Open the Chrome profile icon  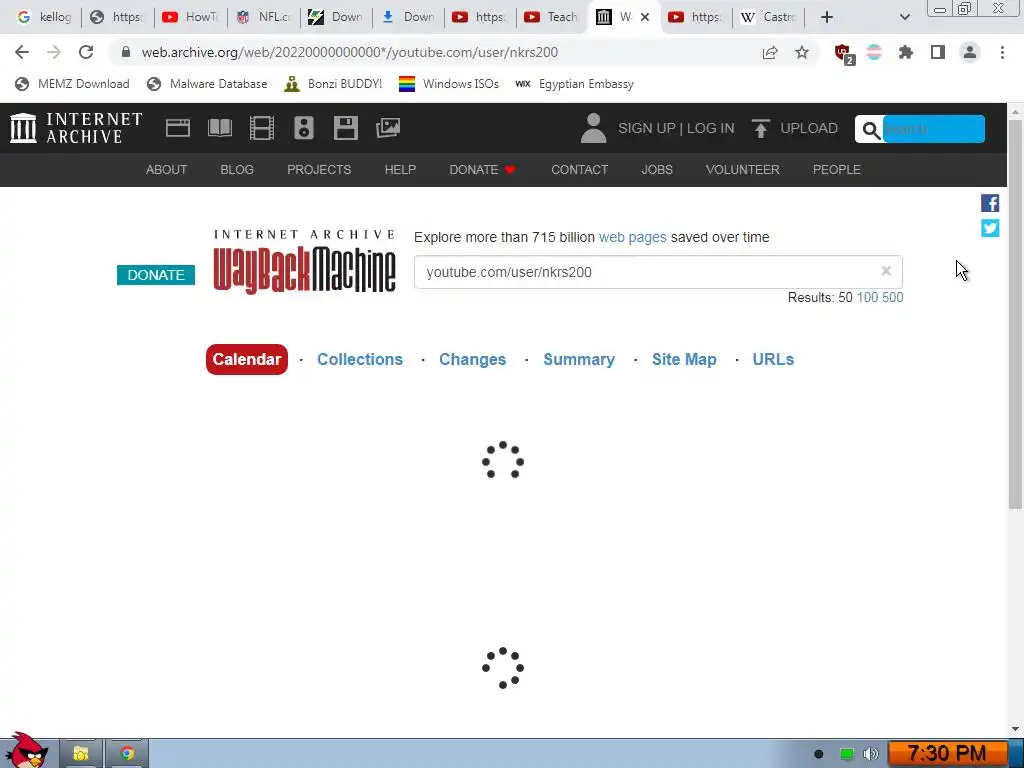point(970,52)
